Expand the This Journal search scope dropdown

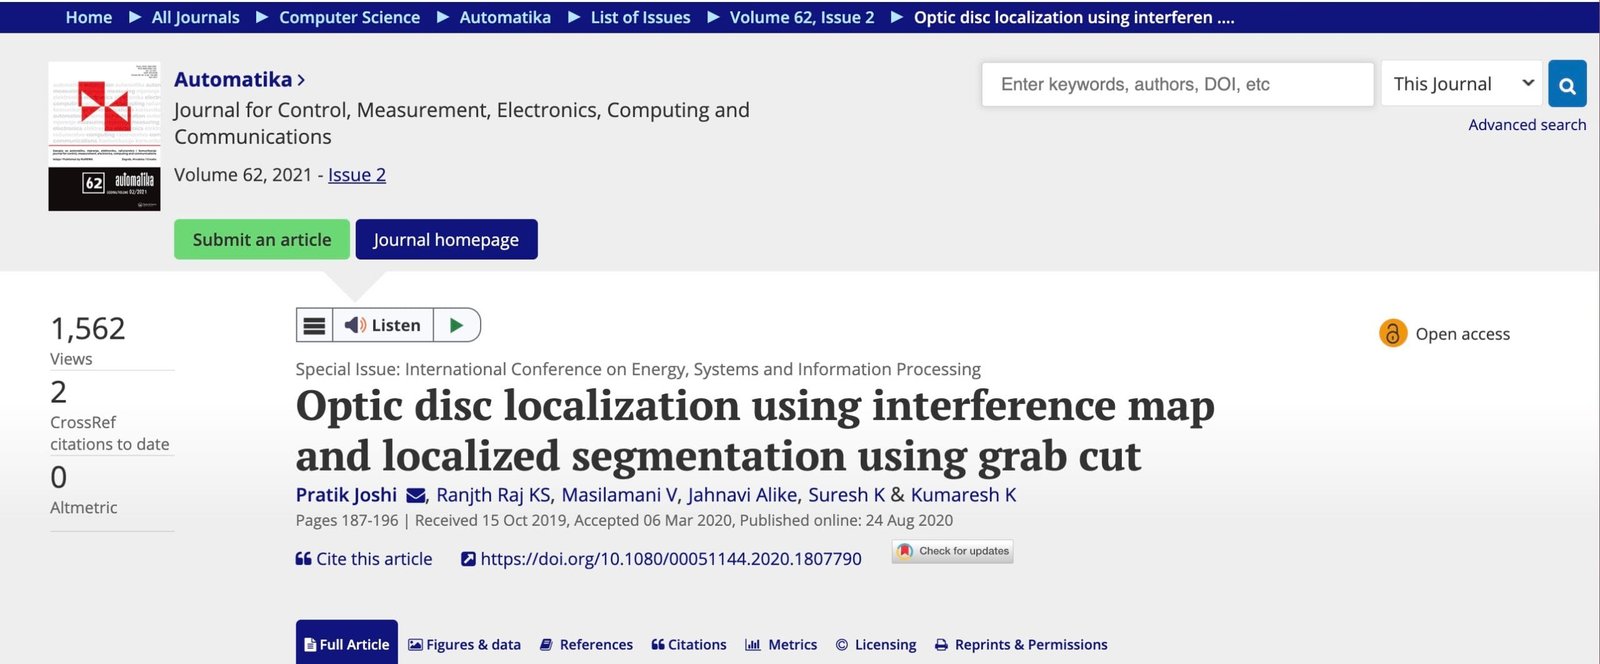1461,84
